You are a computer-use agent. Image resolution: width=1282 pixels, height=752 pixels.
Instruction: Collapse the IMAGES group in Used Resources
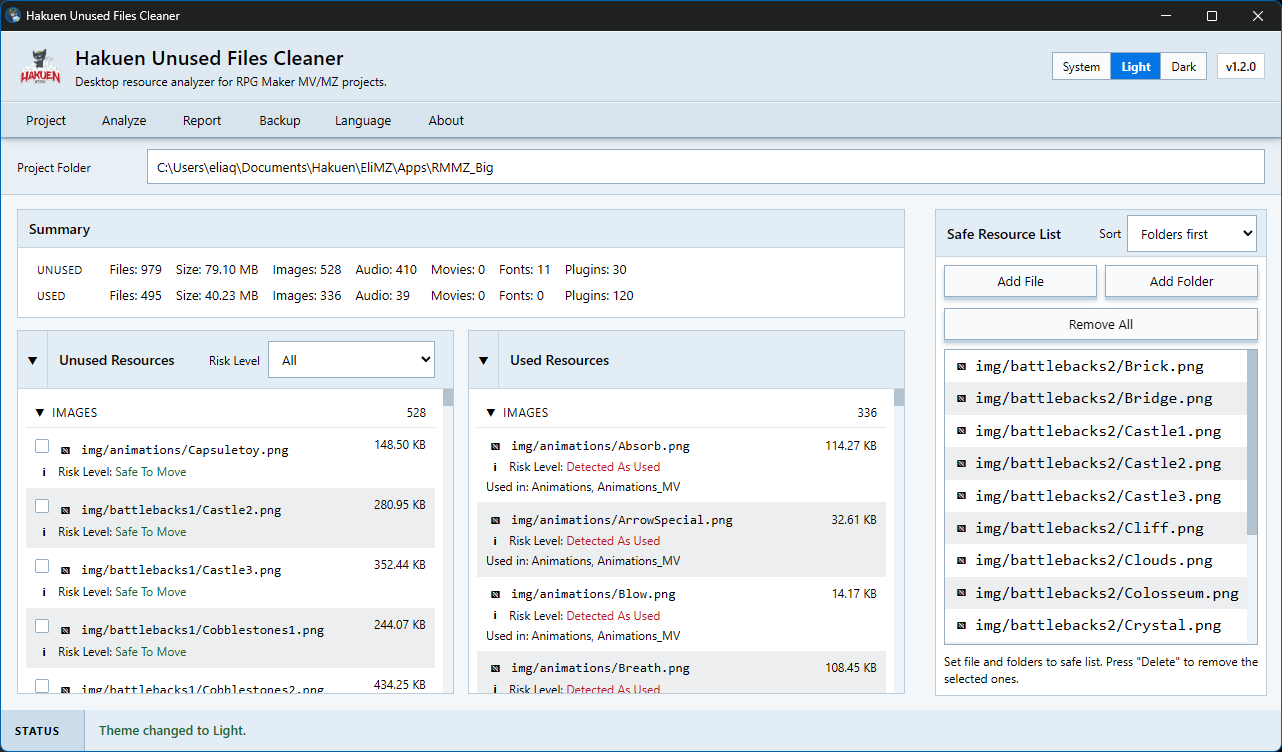491,412
